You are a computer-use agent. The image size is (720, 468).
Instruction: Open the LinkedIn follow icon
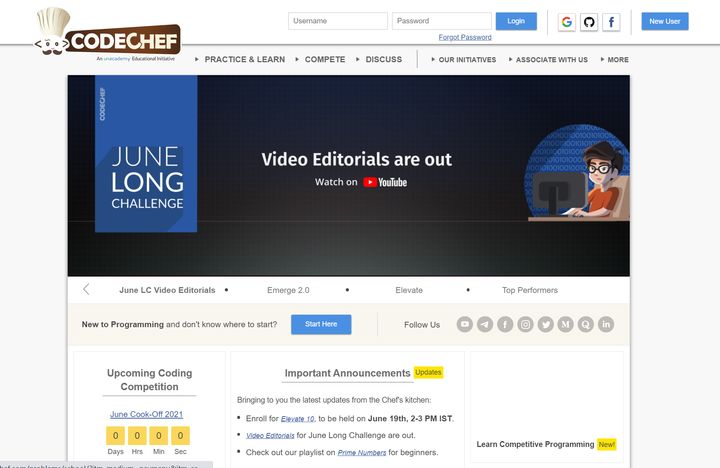[x=606, y=324]
